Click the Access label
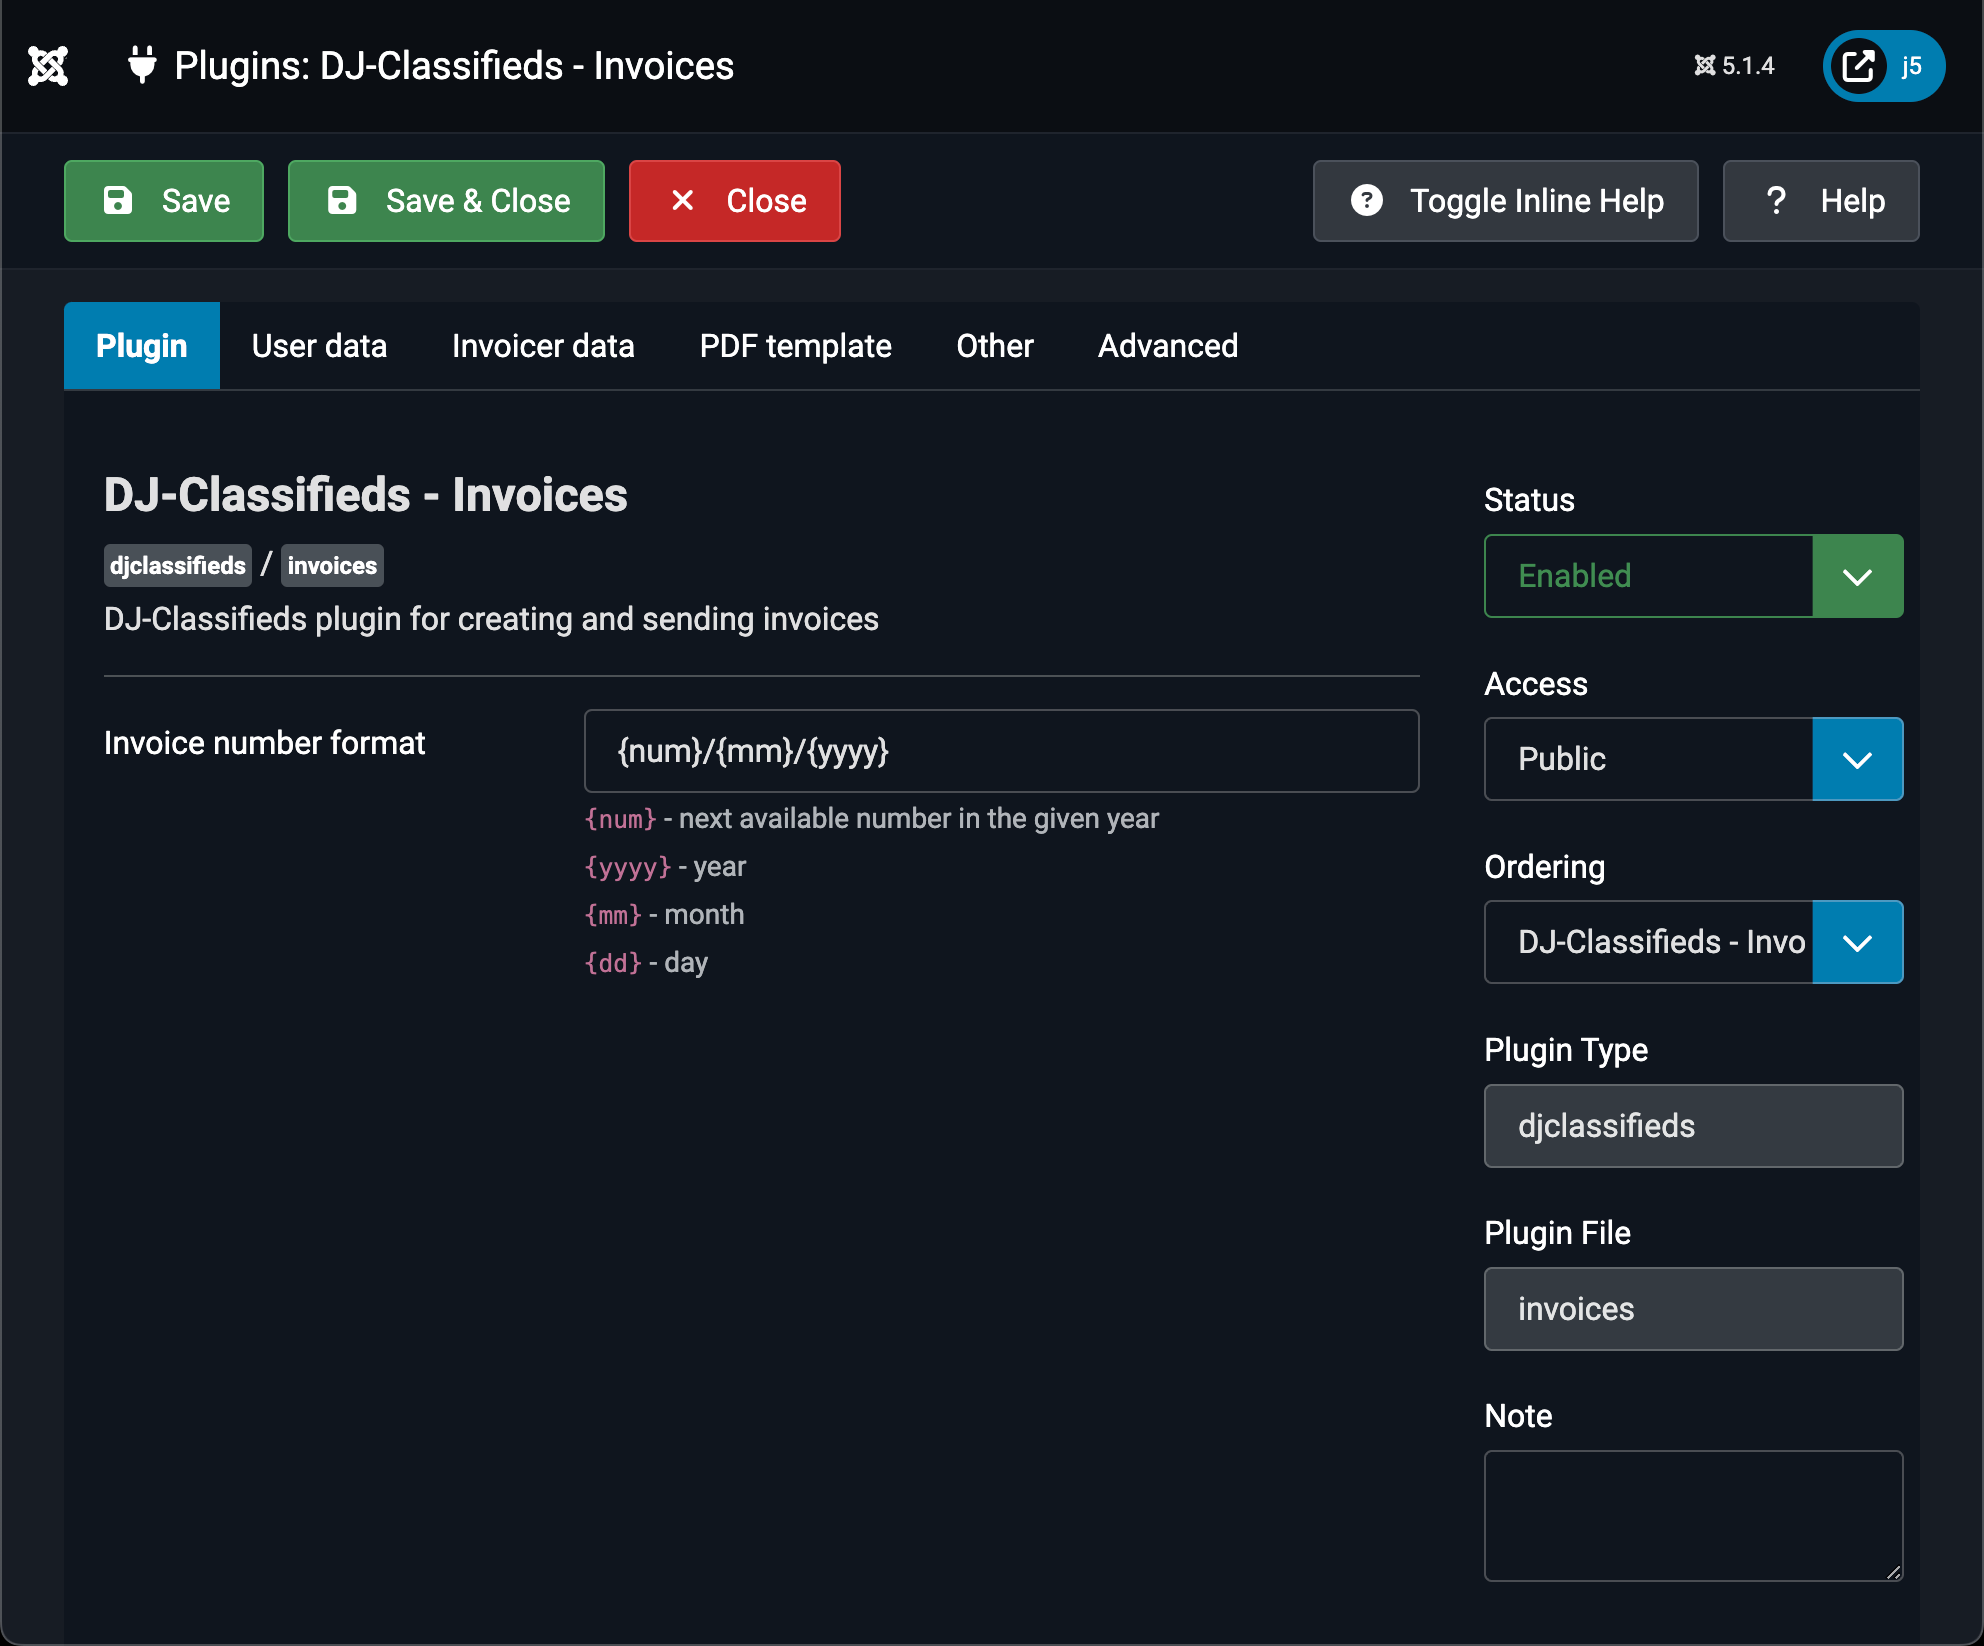This screenshot has height=1646, width=1984. tap(1536, 684)
